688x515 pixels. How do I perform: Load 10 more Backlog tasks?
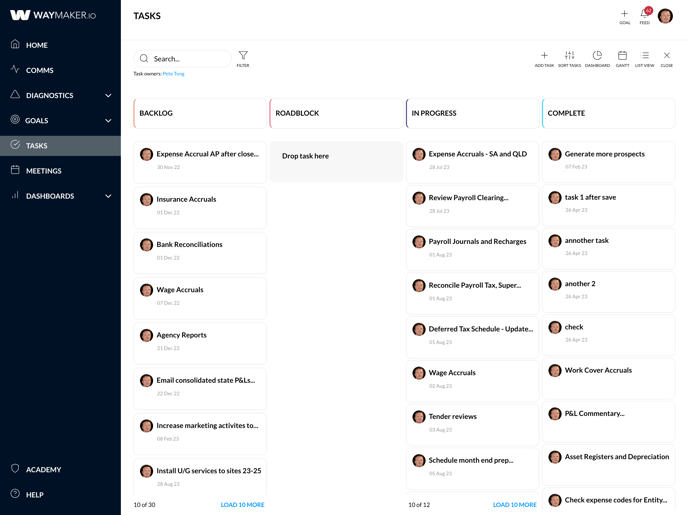(242, 505)
